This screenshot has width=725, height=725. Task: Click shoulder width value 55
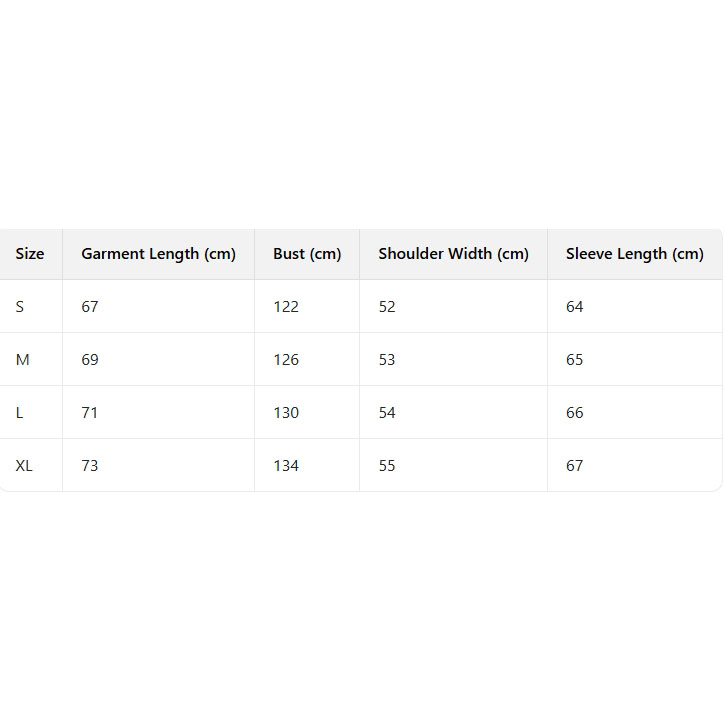coord(387,466)
